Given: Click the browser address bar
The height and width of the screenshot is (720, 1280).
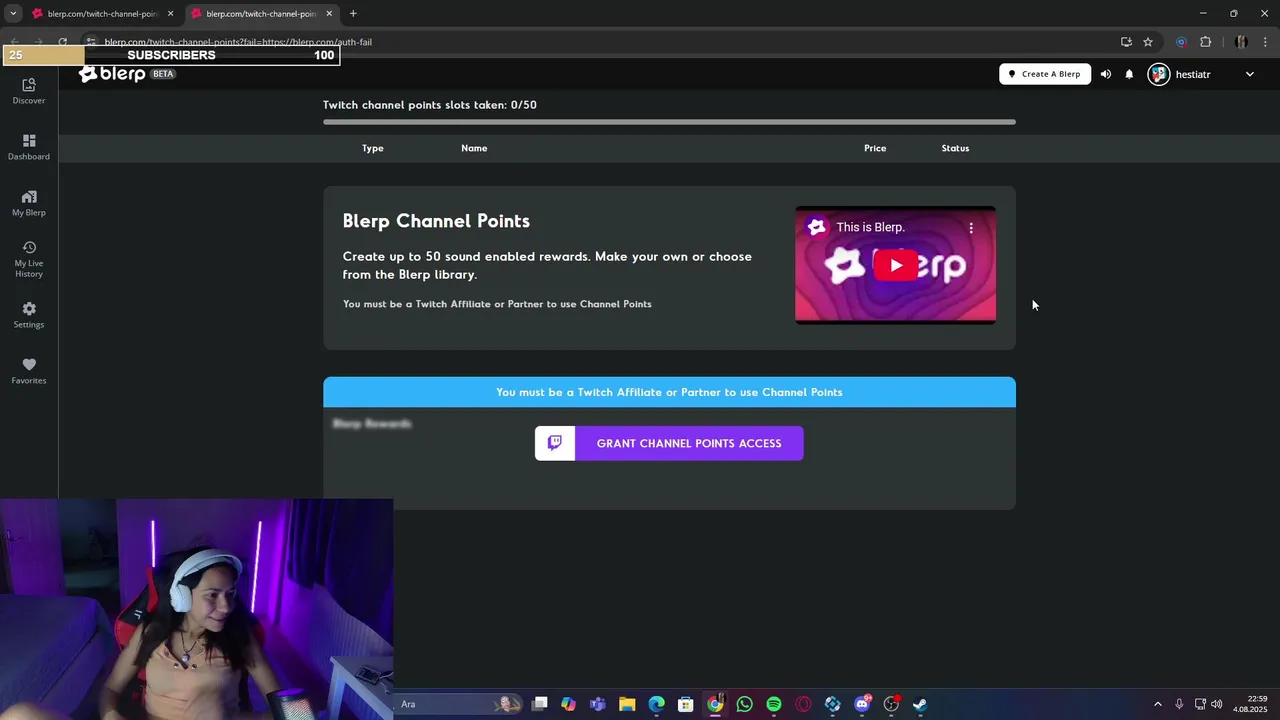Looking at the screenshot, I should click(600, 42).
